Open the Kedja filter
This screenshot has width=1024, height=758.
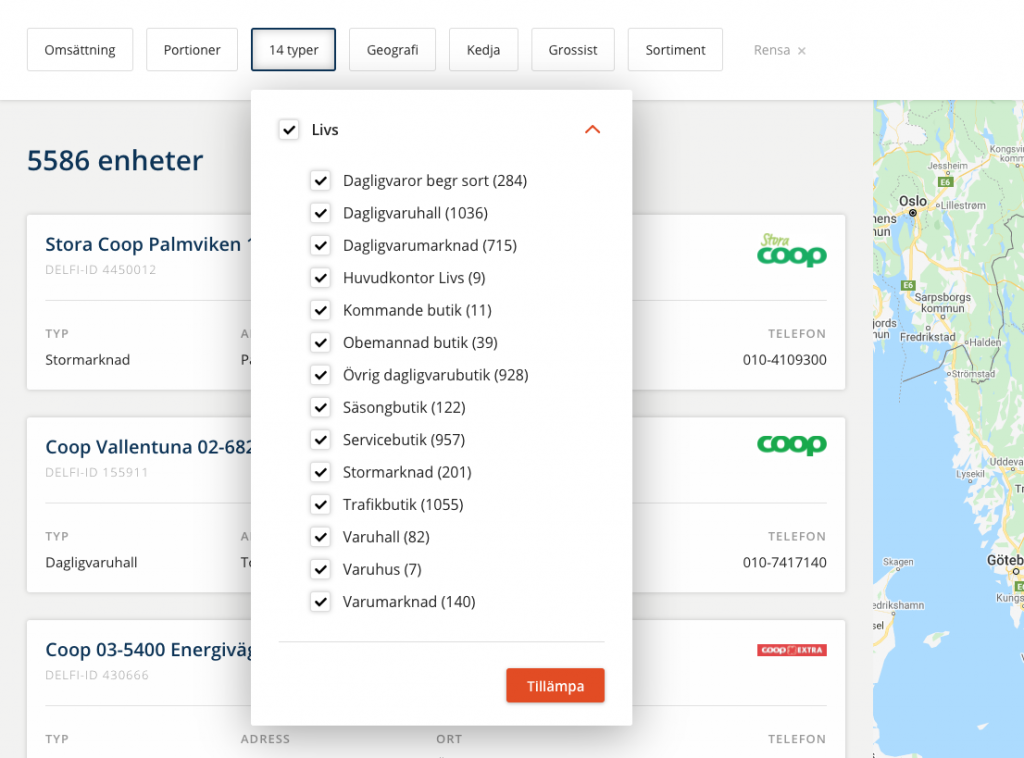[x=483, y=50]
